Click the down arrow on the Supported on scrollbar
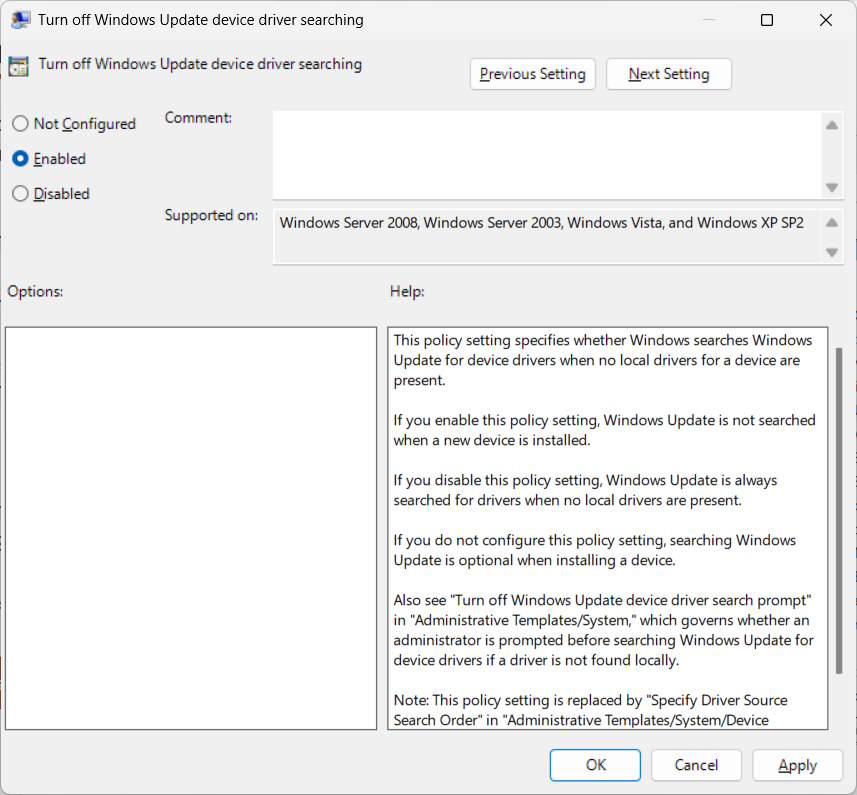 tap(831, 252)
